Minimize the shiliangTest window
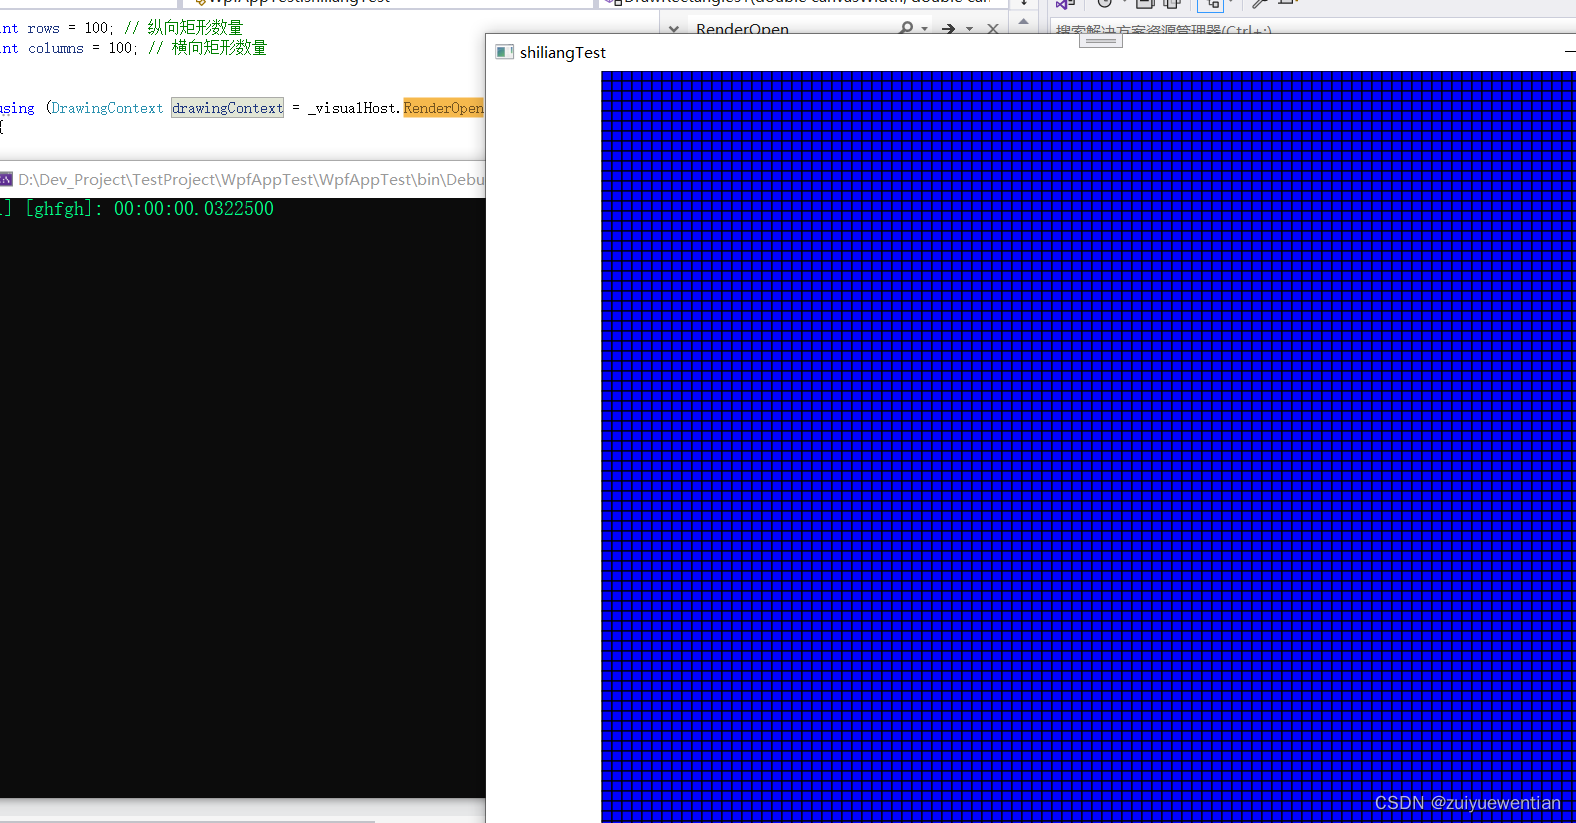The height and width of the screenshot is (823, 1576). click(1569, 52)
